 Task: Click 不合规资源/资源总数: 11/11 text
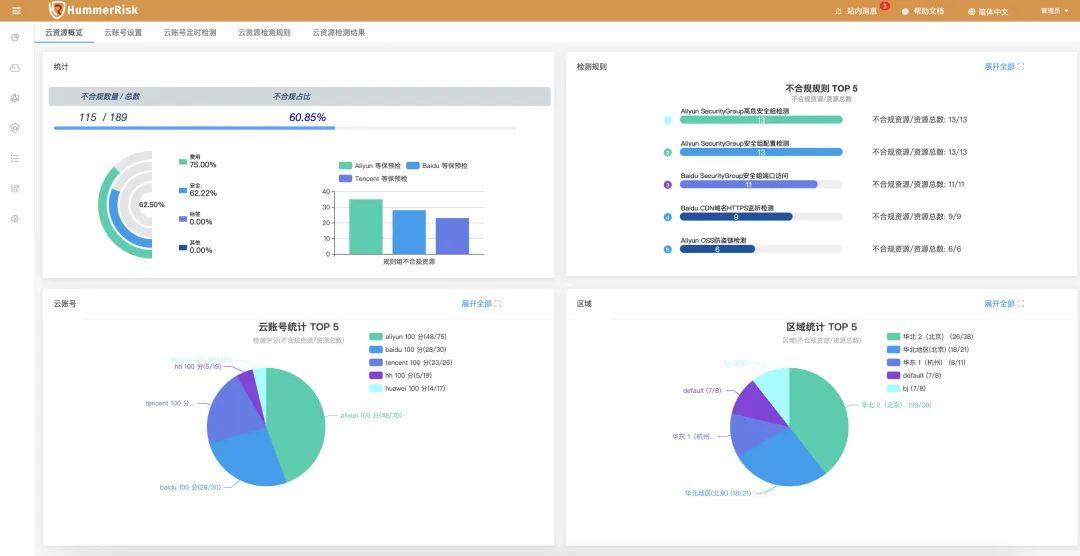tap(920, 185)
